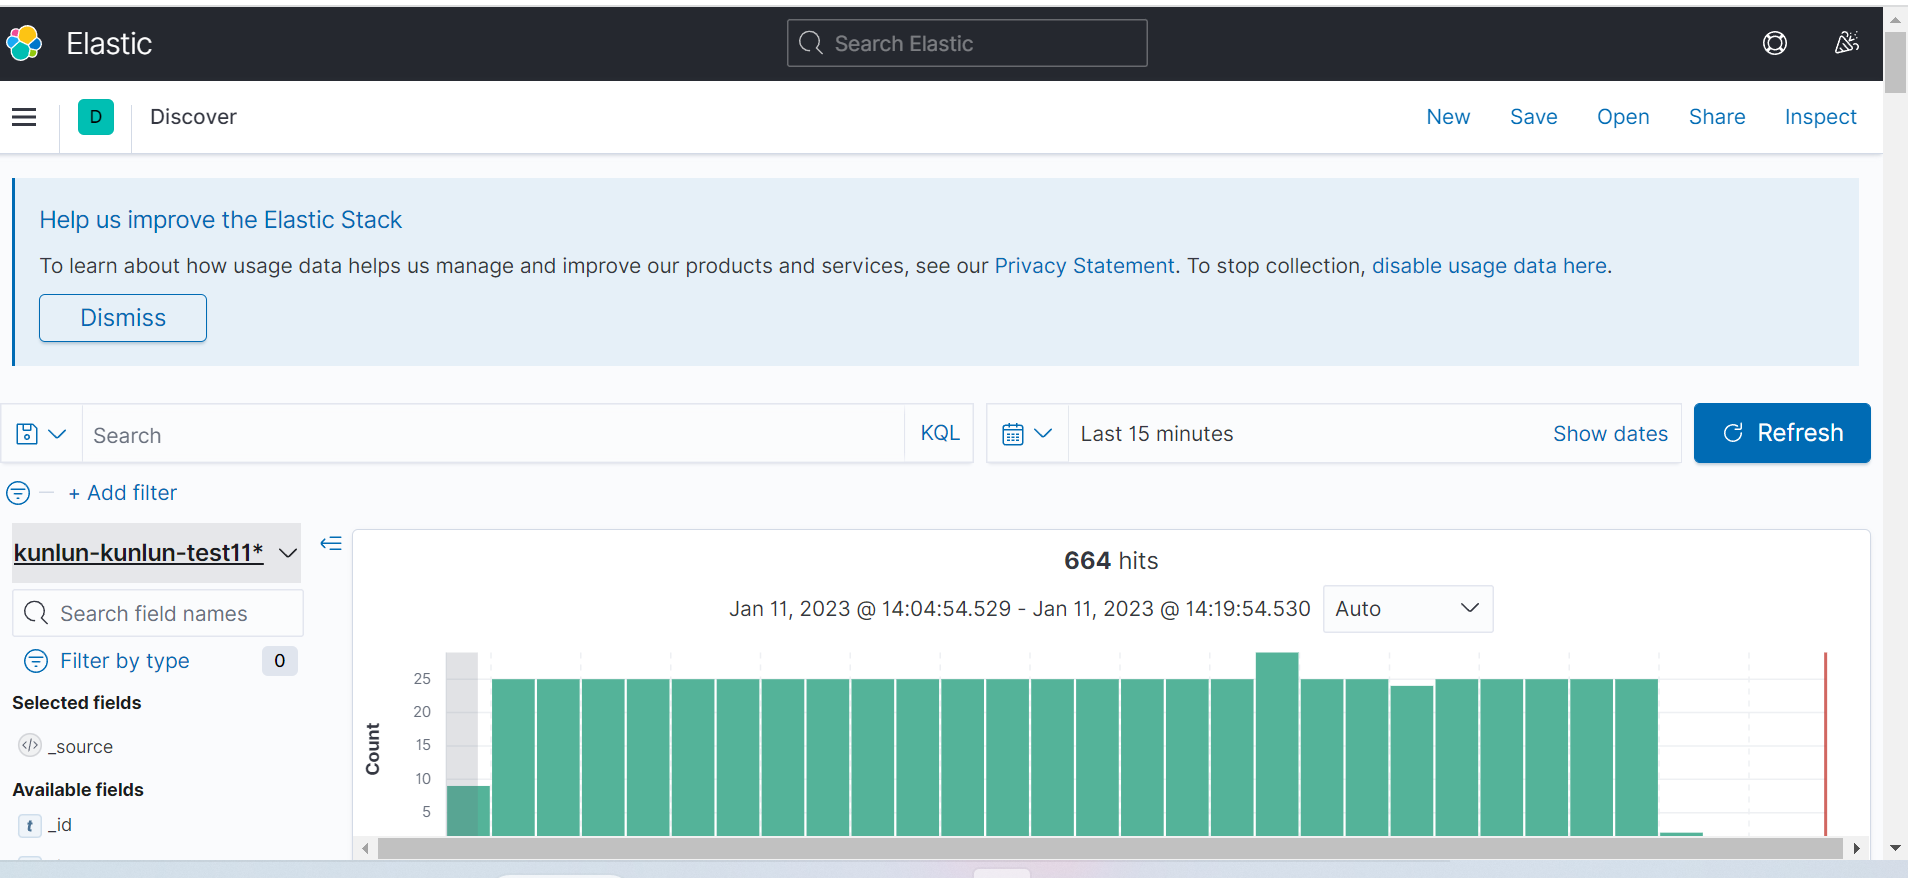
Task: Click Show dates link
Action: [1610, 434]
